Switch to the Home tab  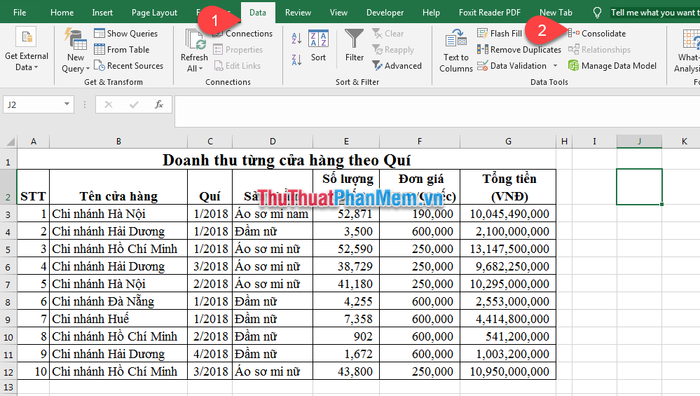pos(62,13)
